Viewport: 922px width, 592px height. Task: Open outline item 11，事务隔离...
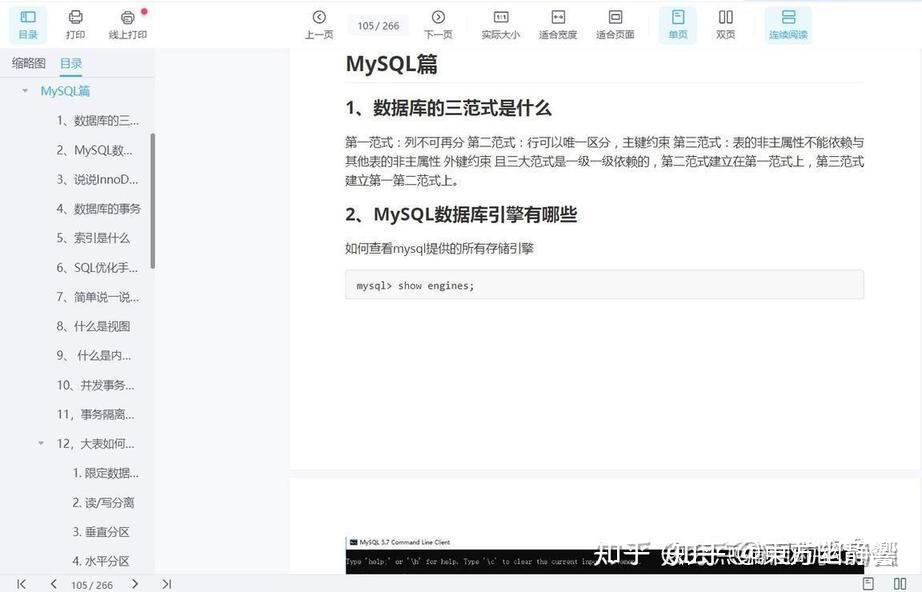[96, 414]
